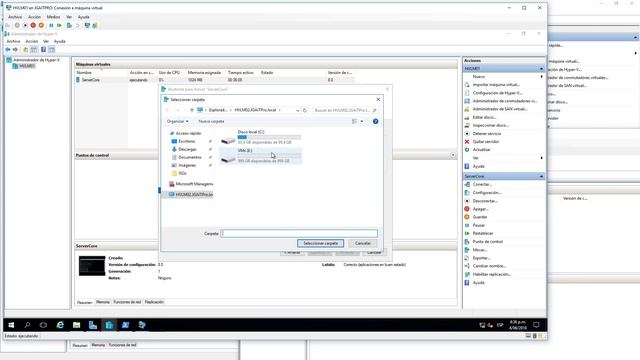
Task: Click the refresh icon in folder dialog address bar
Action: point(304,110)
